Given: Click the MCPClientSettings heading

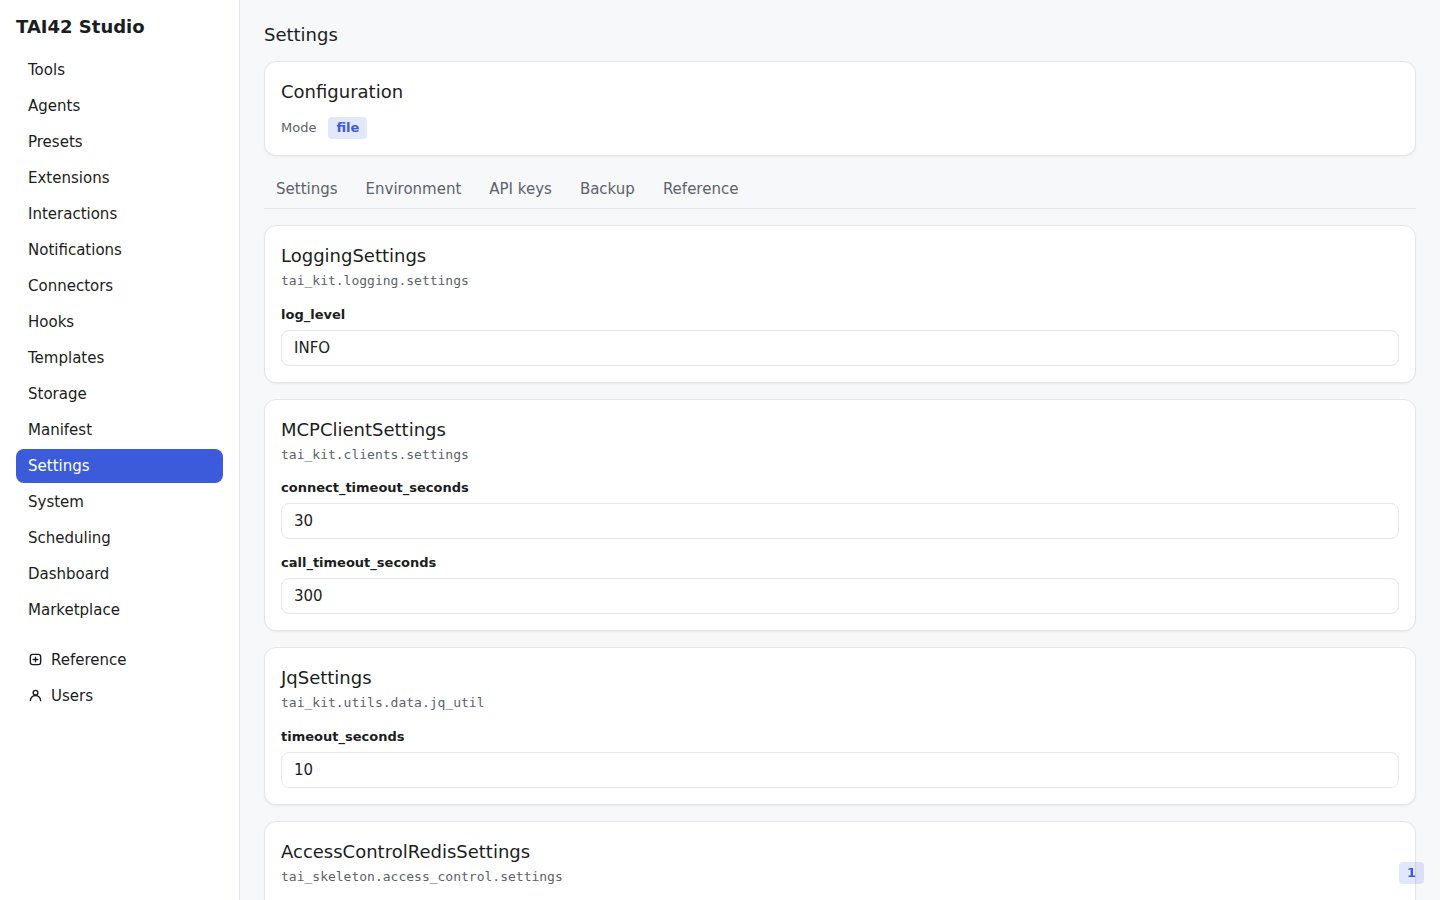Looking at the screenshot, I should coord(363,430).
